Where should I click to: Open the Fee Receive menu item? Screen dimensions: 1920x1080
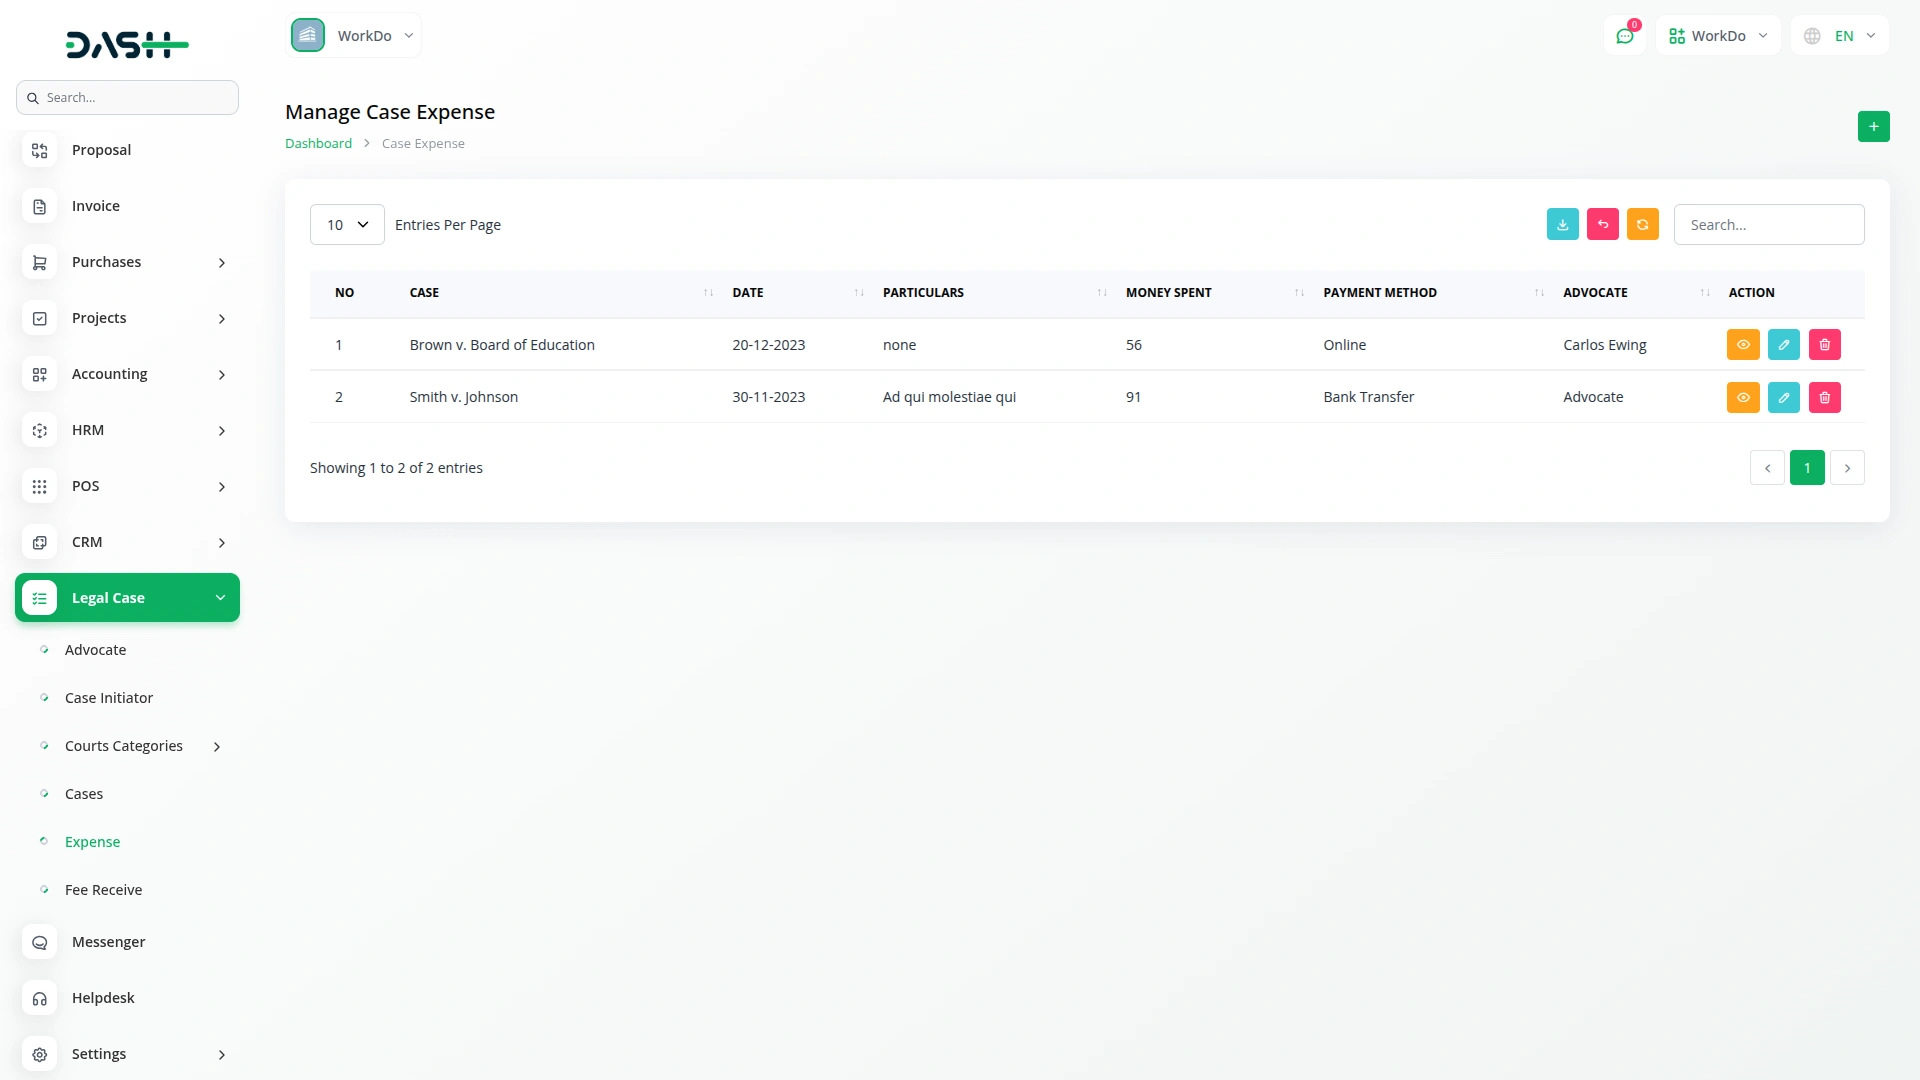(103, 890)
